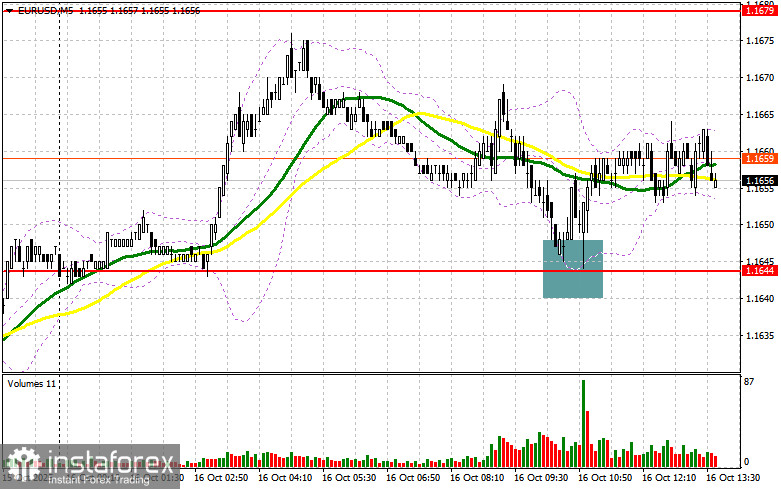
Task: Click the 1.1679 red price level label
Action: (761, 10)
